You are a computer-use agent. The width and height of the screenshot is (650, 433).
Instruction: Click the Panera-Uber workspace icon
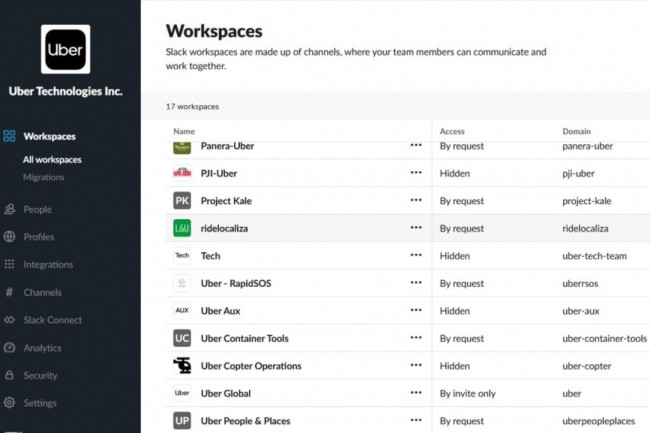[182, 147]
